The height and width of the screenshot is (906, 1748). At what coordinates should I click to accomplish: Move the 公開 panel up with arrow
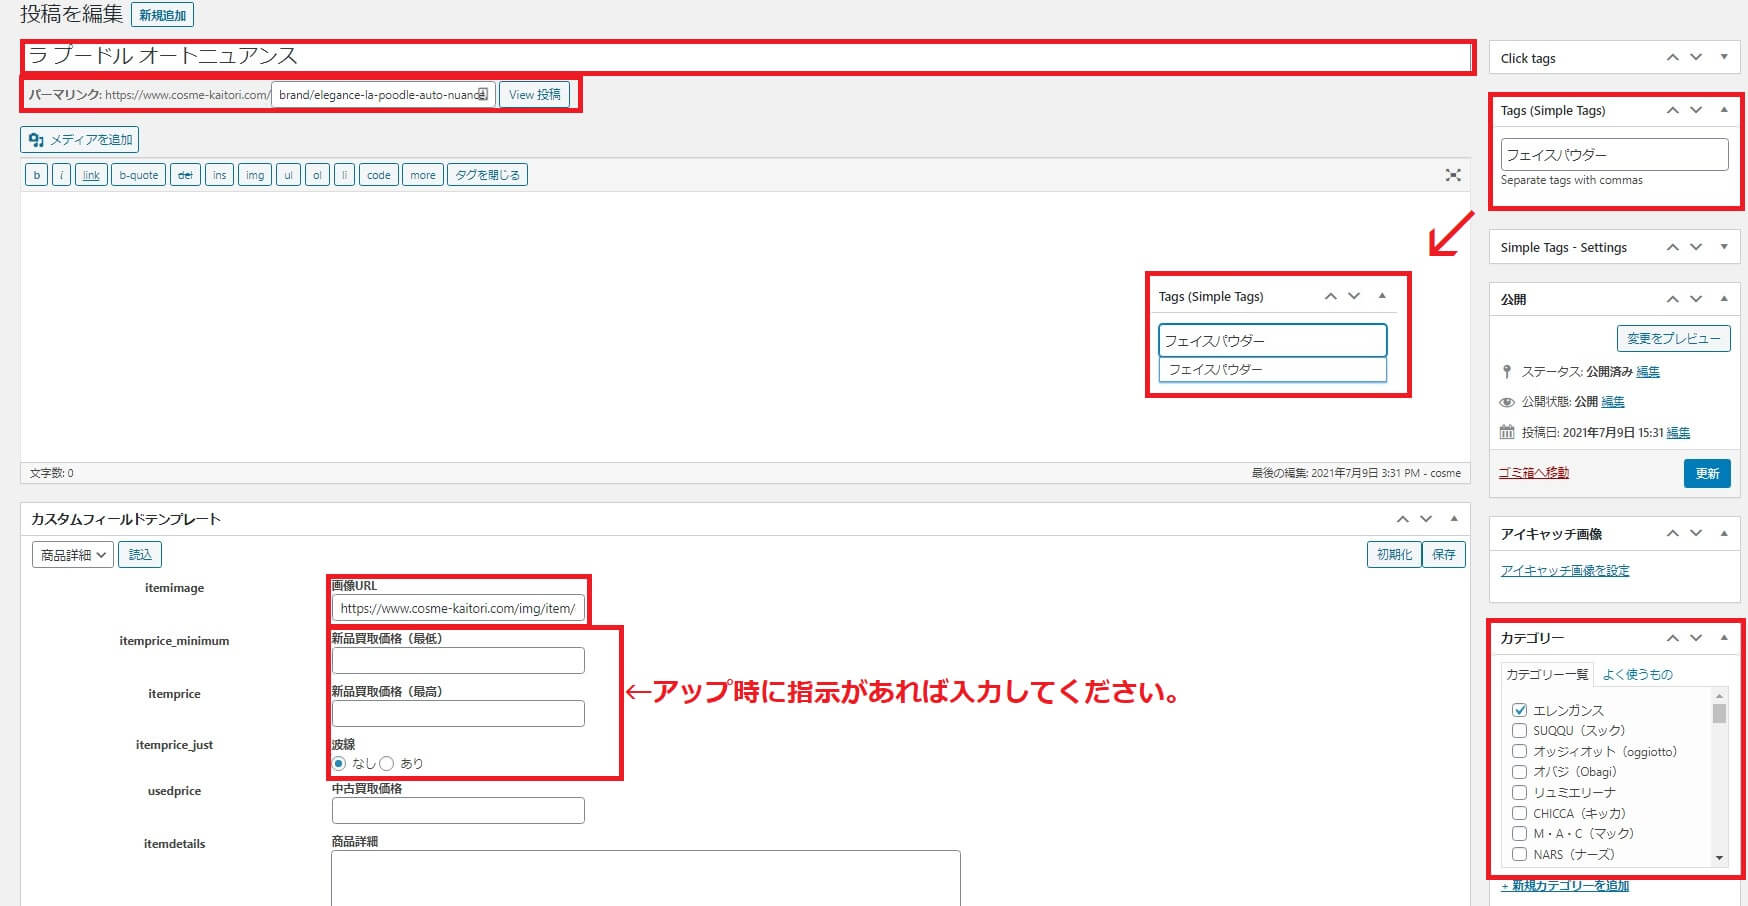tap(1672, 299)
